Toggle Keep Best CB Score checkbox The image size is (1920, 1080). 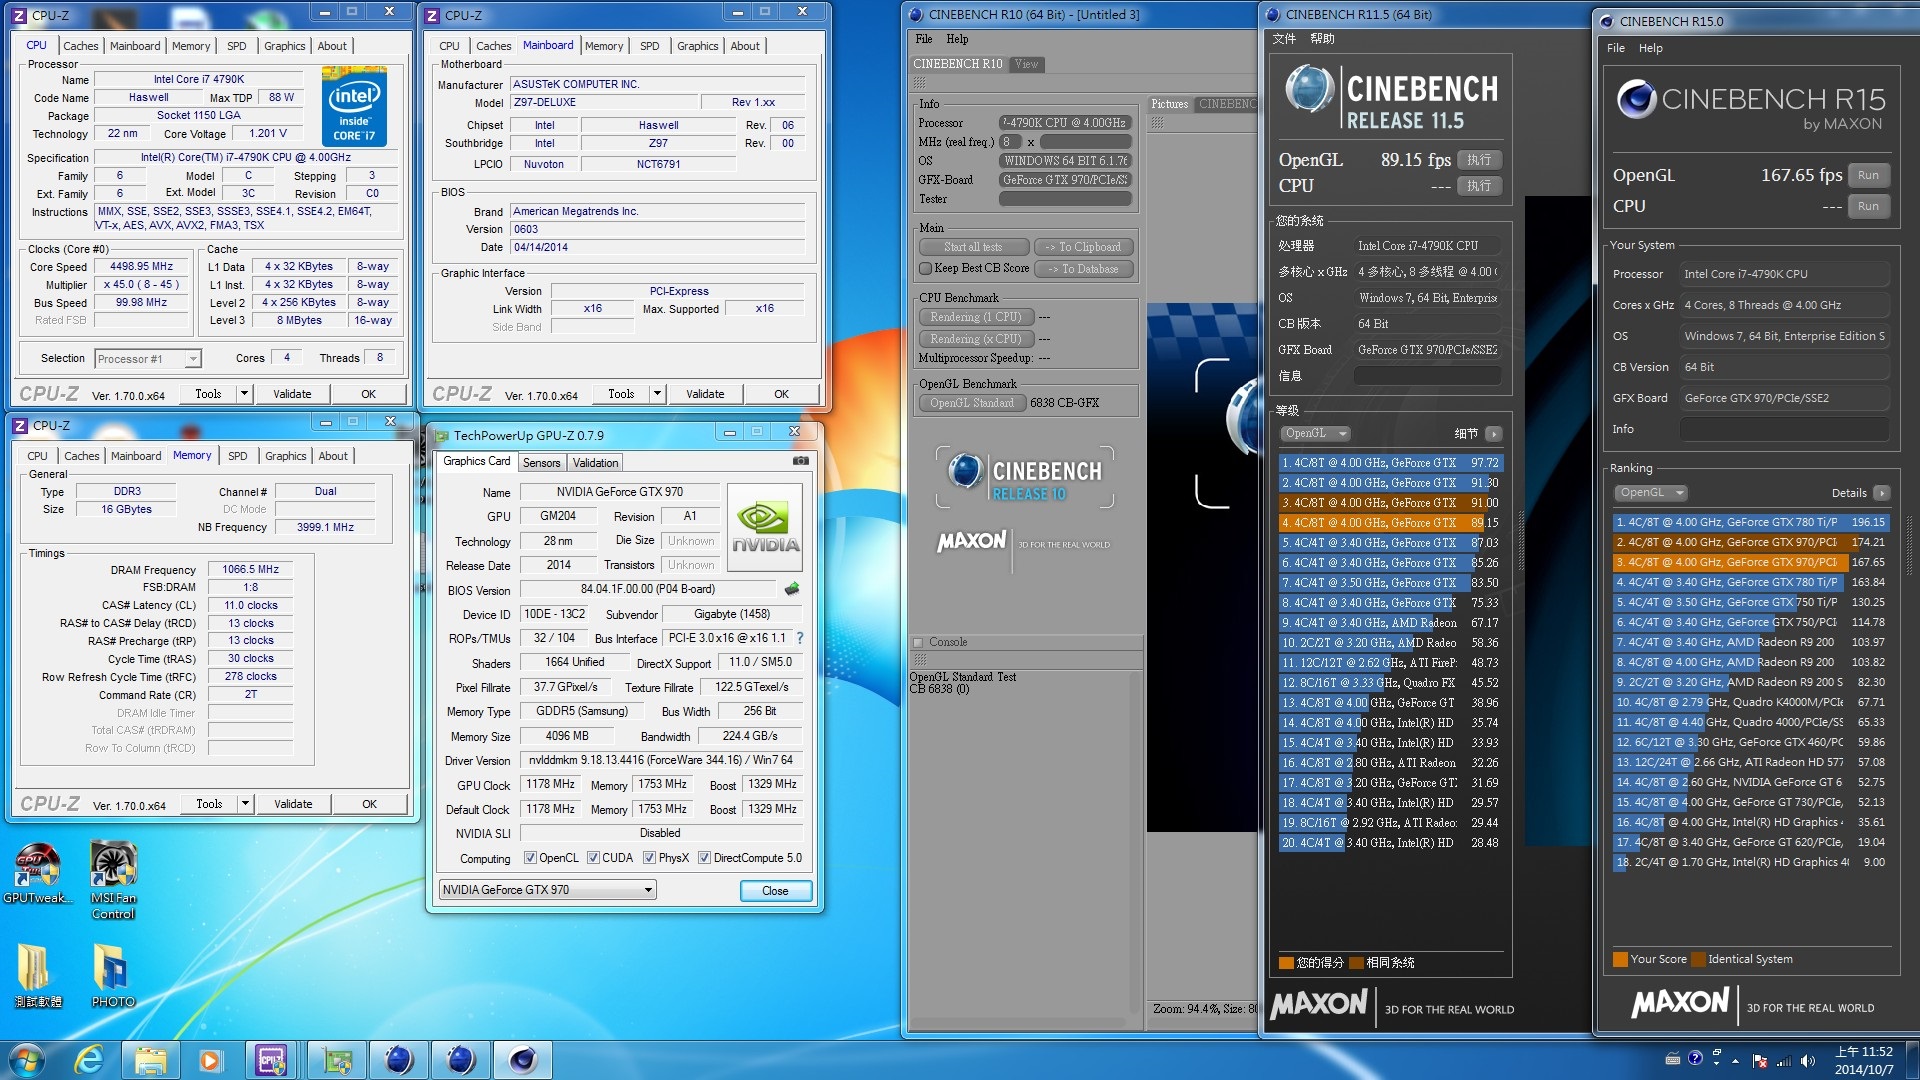(x=925, y=268)
